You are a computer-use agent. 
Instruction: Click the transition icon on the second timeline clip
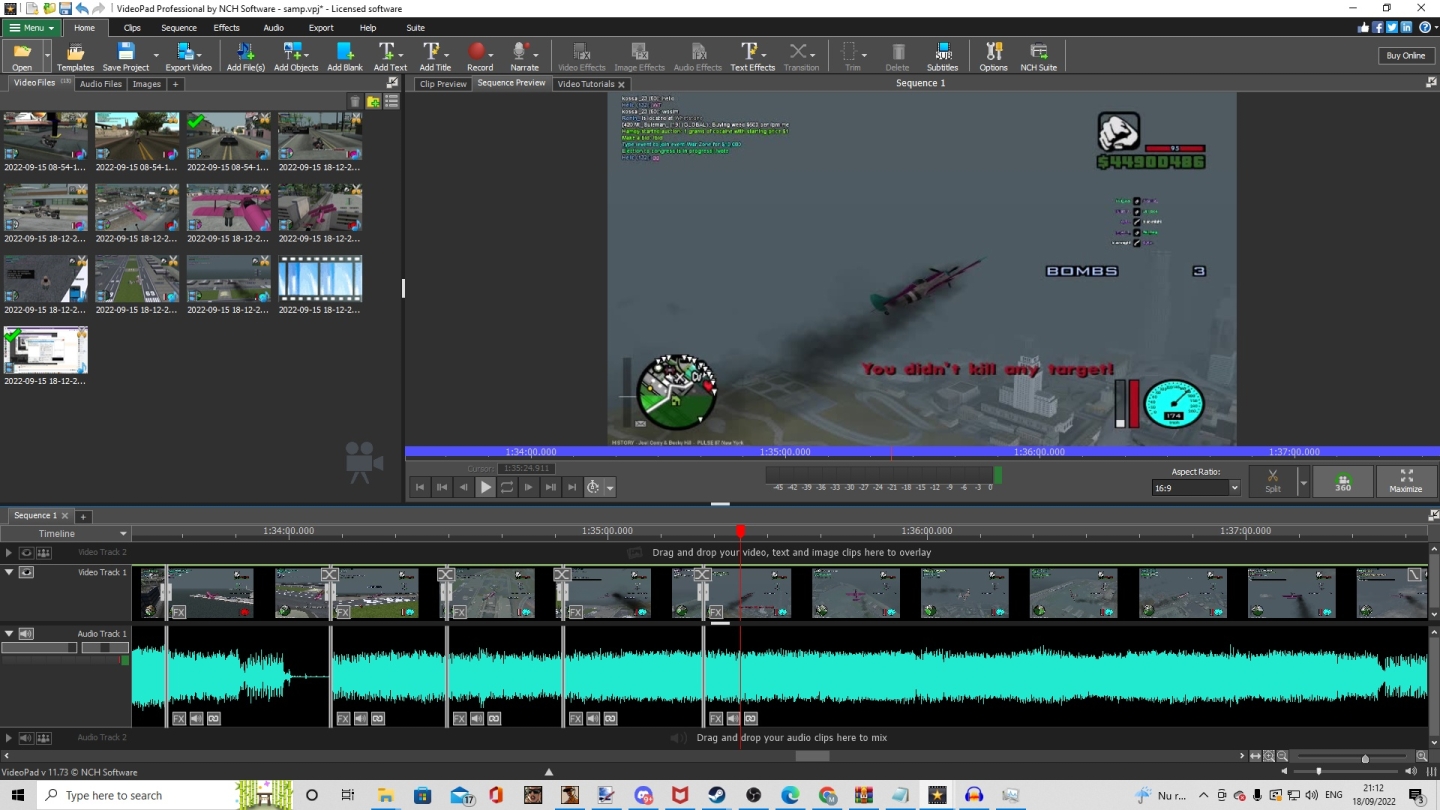[330, 574]
